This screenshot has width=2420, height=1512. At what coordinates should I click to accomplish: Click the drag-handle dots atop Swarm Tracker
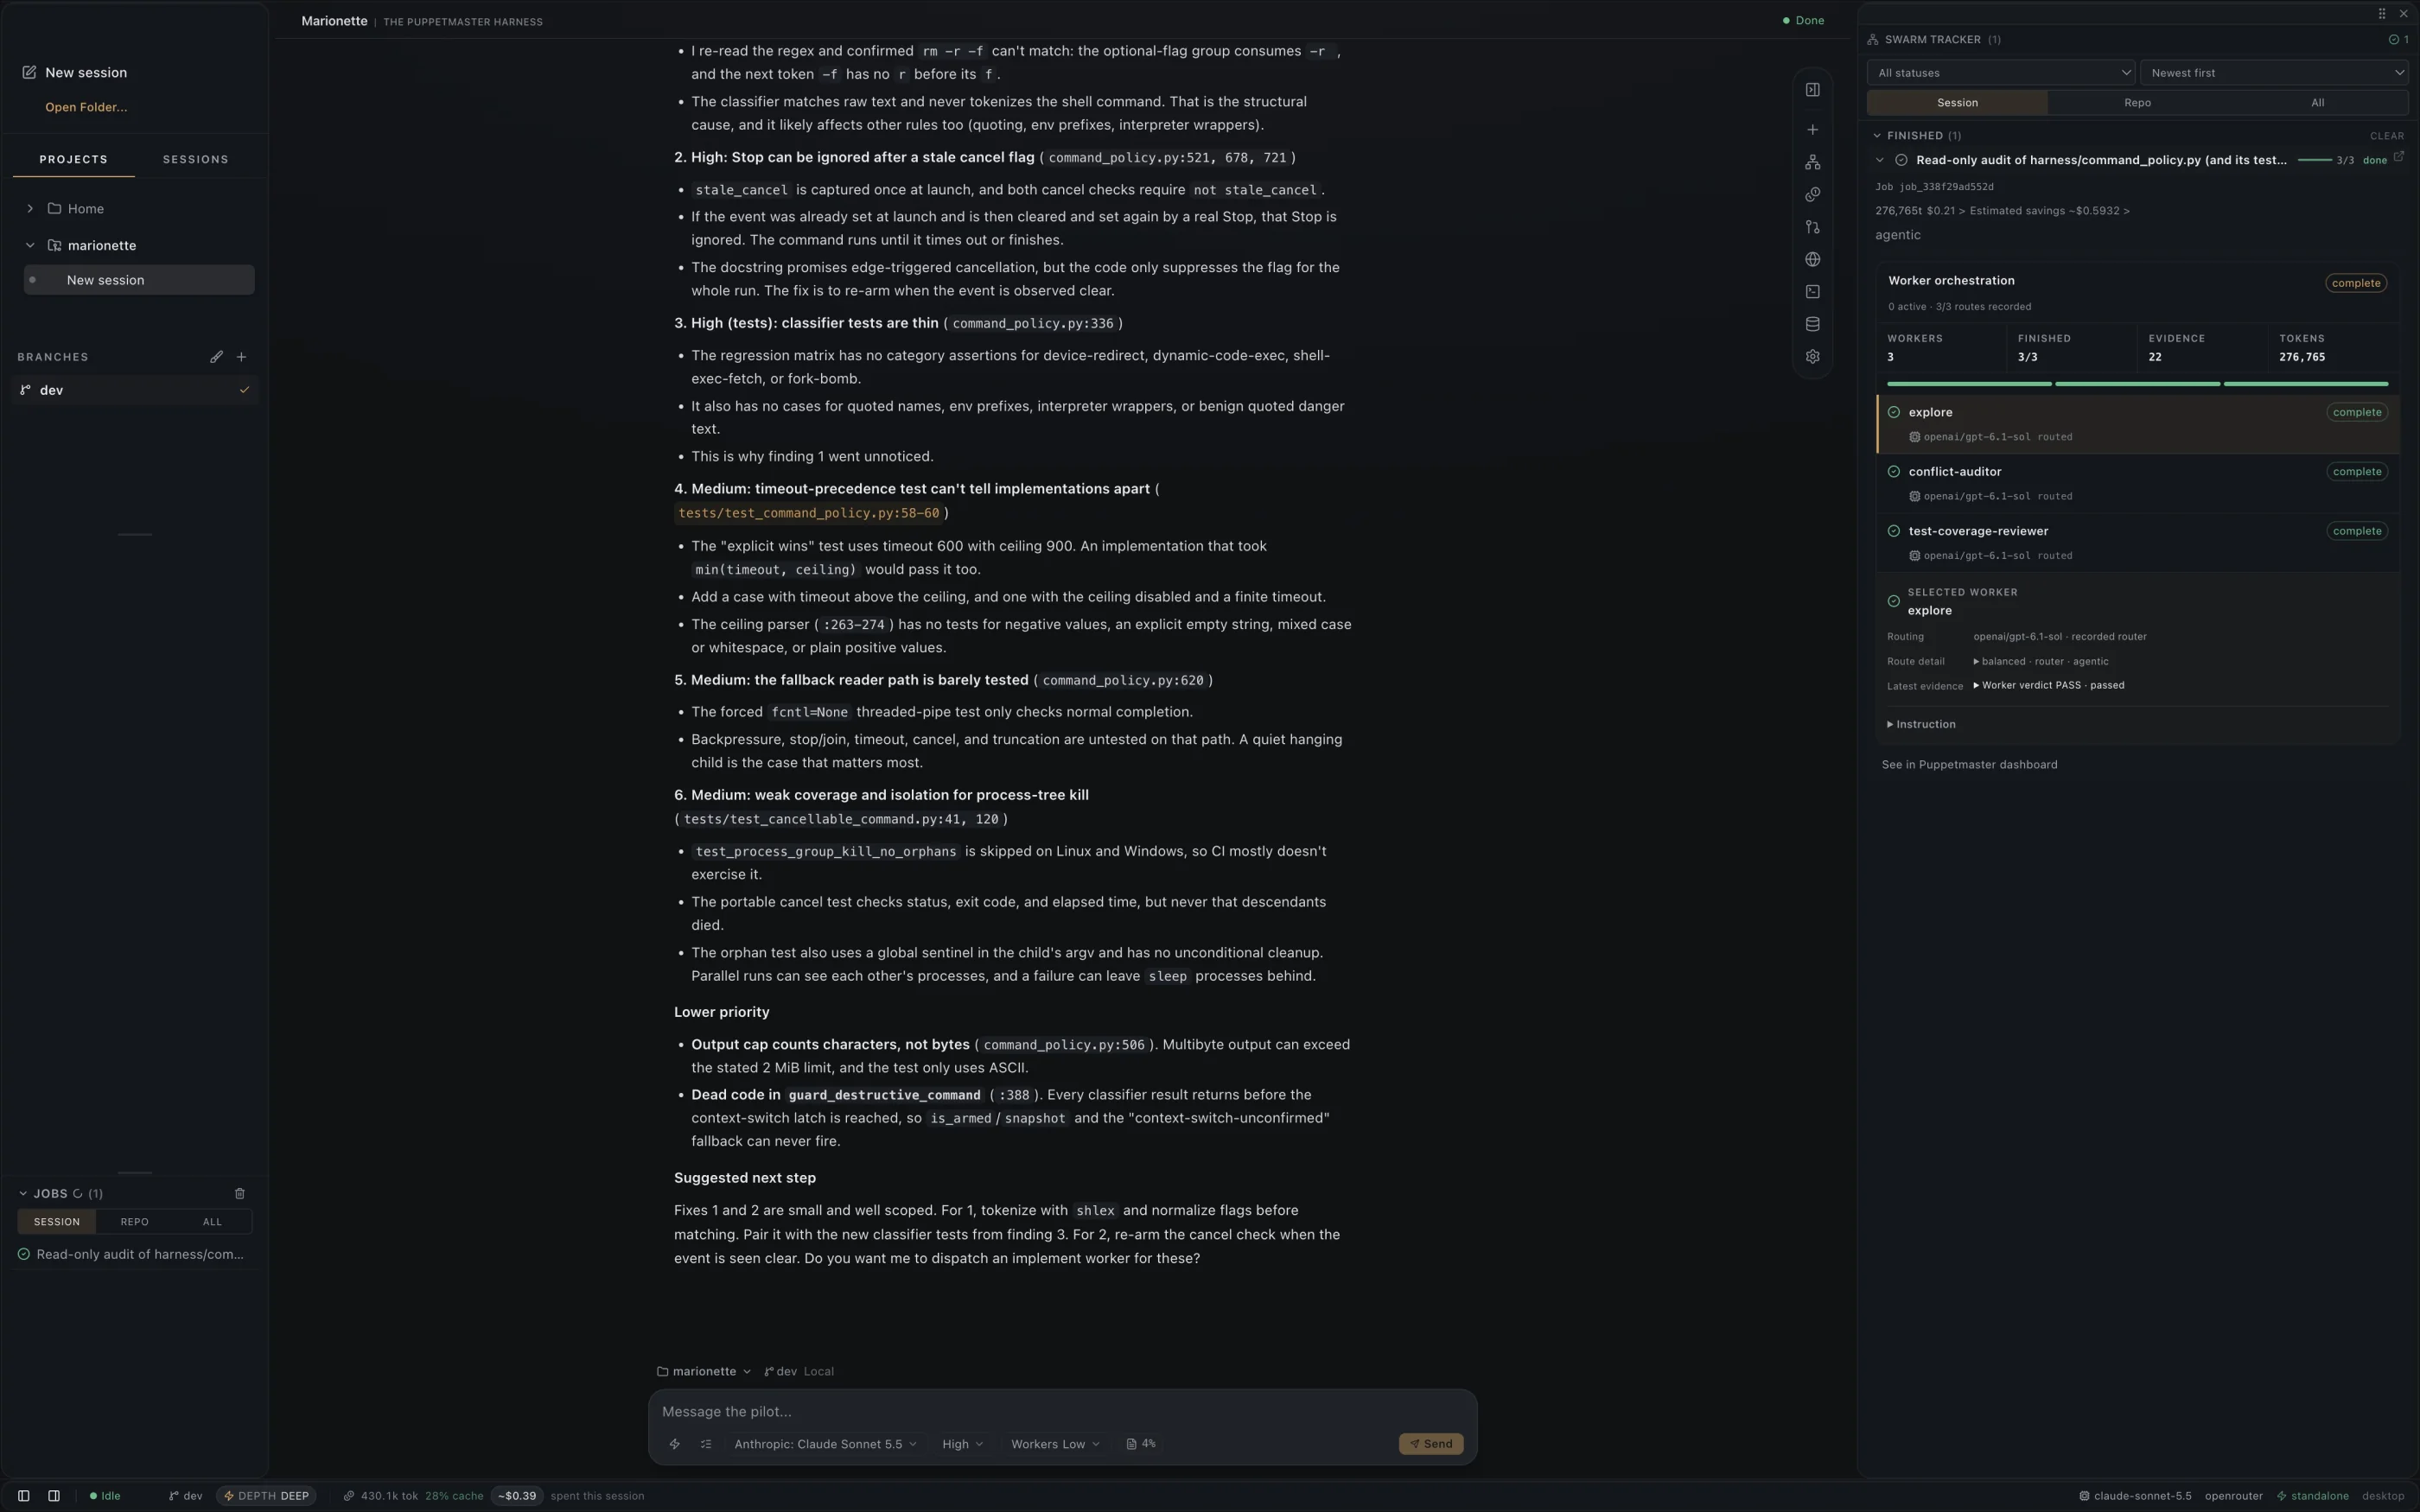tap(2381, 13)
